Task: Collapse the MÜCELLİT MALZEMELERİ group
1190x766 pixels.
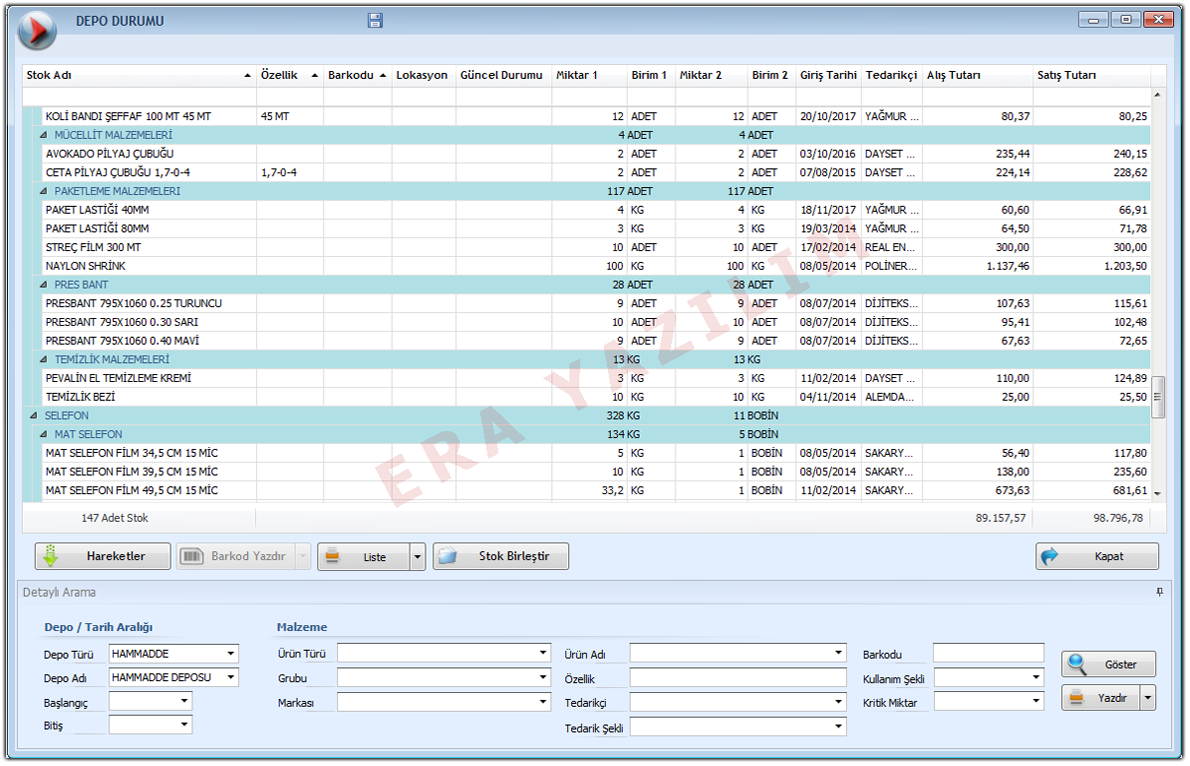Action: (x=43, y=135)
